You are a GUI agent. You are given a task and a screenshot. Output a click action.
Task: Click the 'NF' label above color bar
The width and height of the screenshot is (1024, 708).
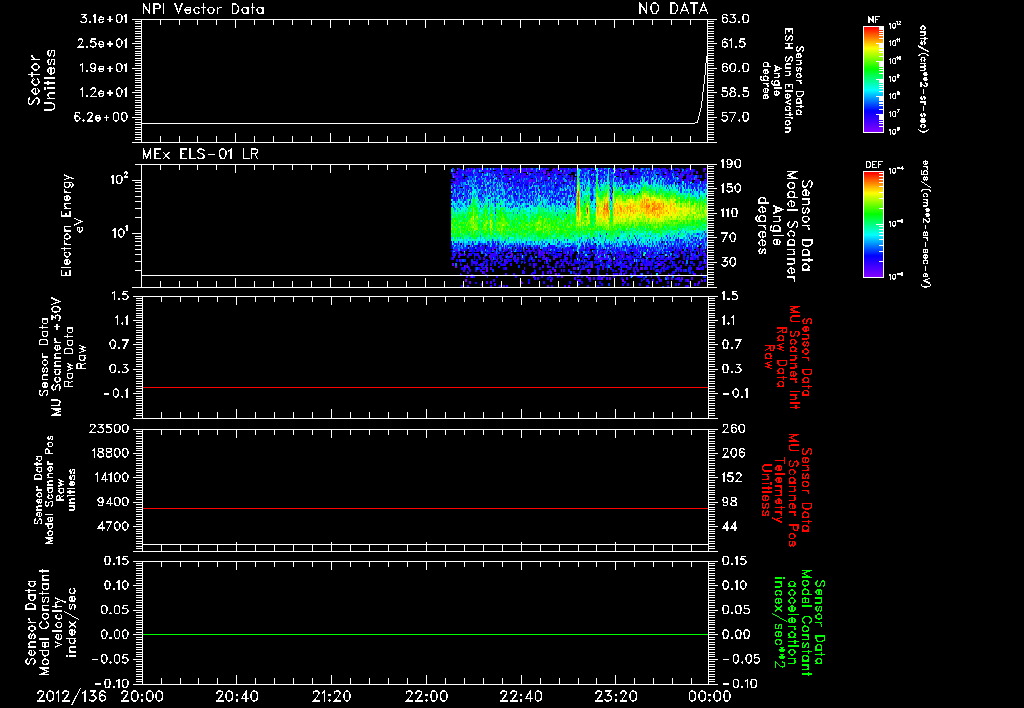tap(873, 20)
